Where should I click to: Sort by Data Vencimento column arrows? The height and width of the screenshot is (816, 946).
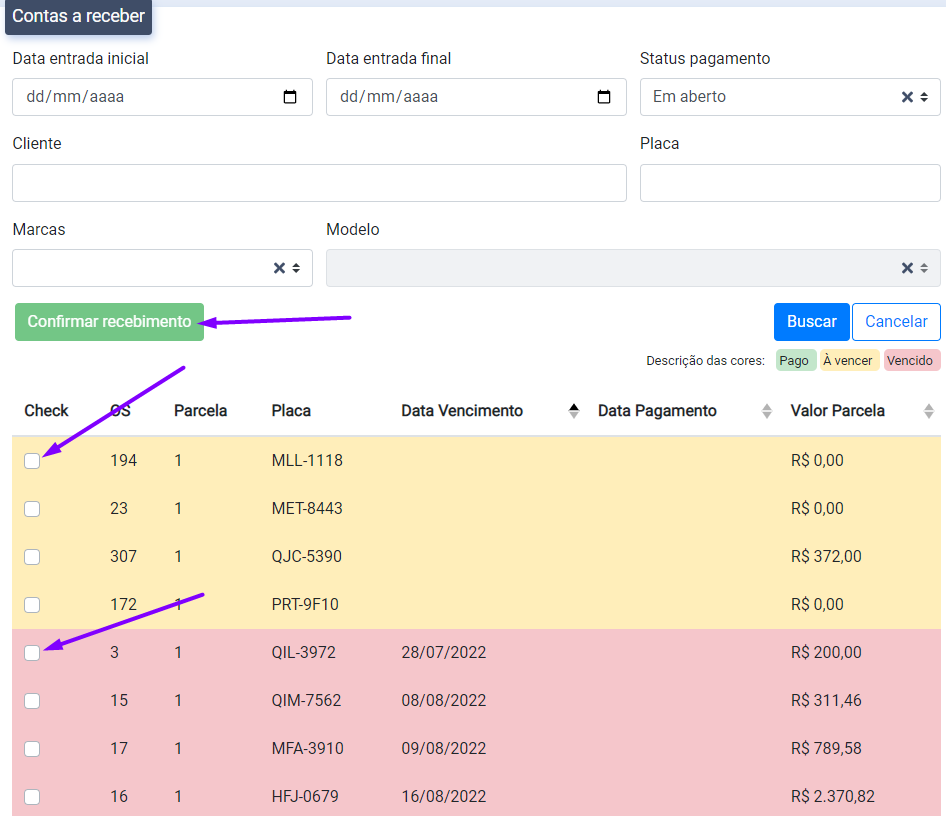point(574,410)
